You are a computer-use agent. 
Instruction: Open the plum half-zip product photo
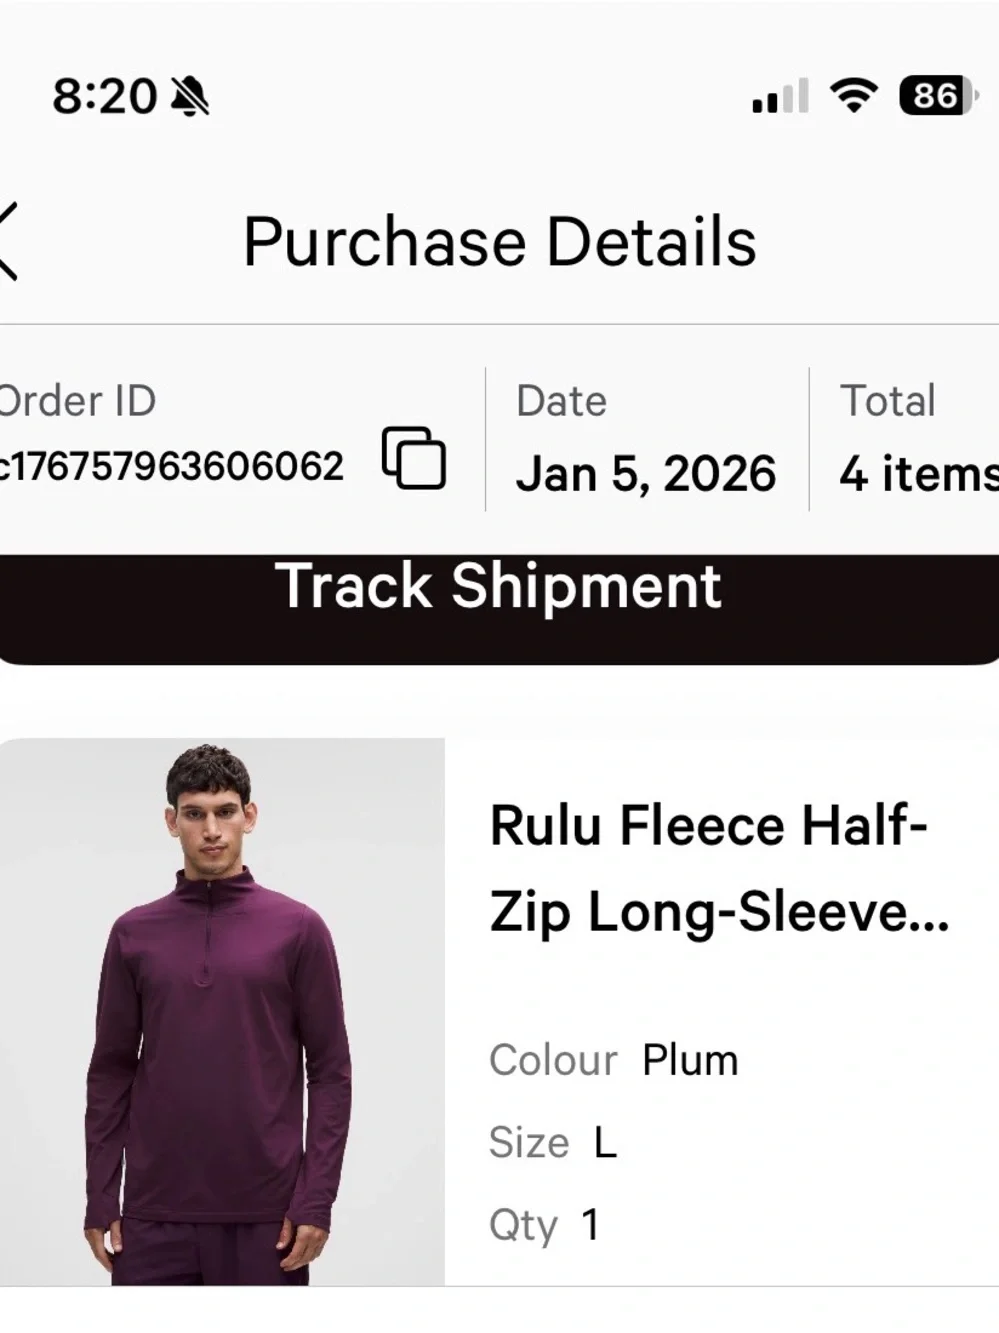[222, 1012]
